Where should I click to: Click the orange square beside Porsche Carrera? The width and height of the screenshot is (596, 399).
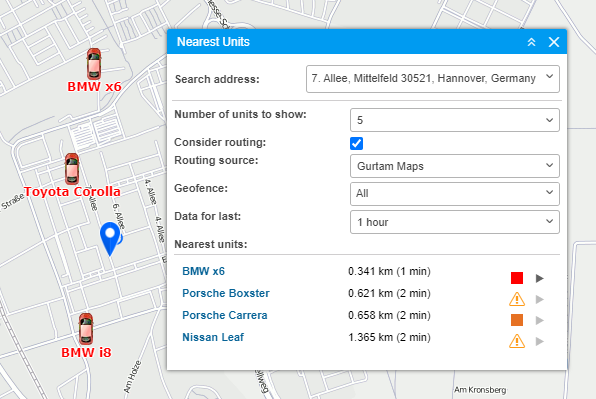tap(517, 320)
